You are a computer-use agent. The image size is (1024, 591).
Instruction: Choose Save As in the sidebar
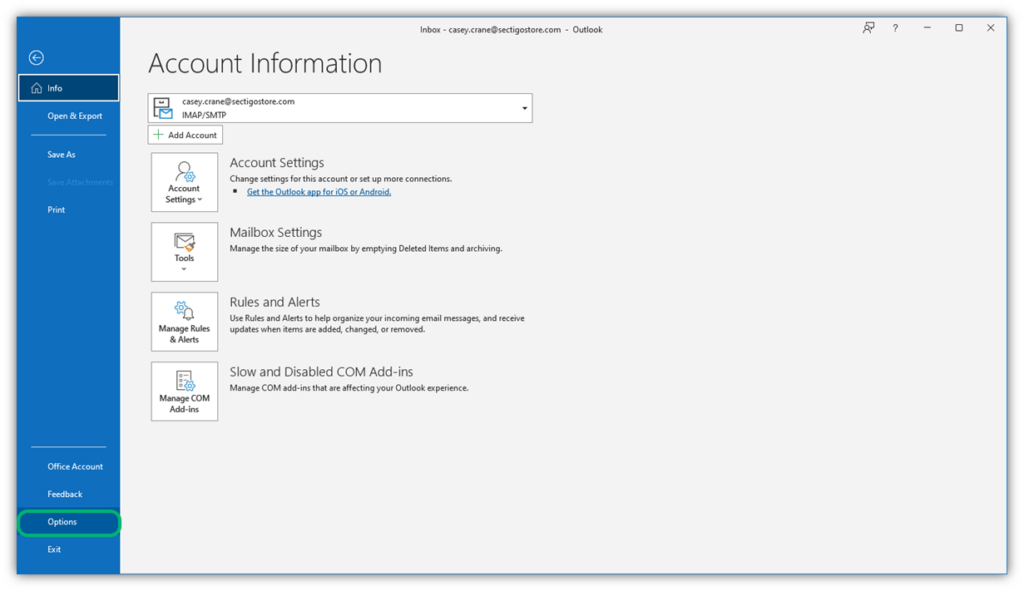(x=61, y=155)
